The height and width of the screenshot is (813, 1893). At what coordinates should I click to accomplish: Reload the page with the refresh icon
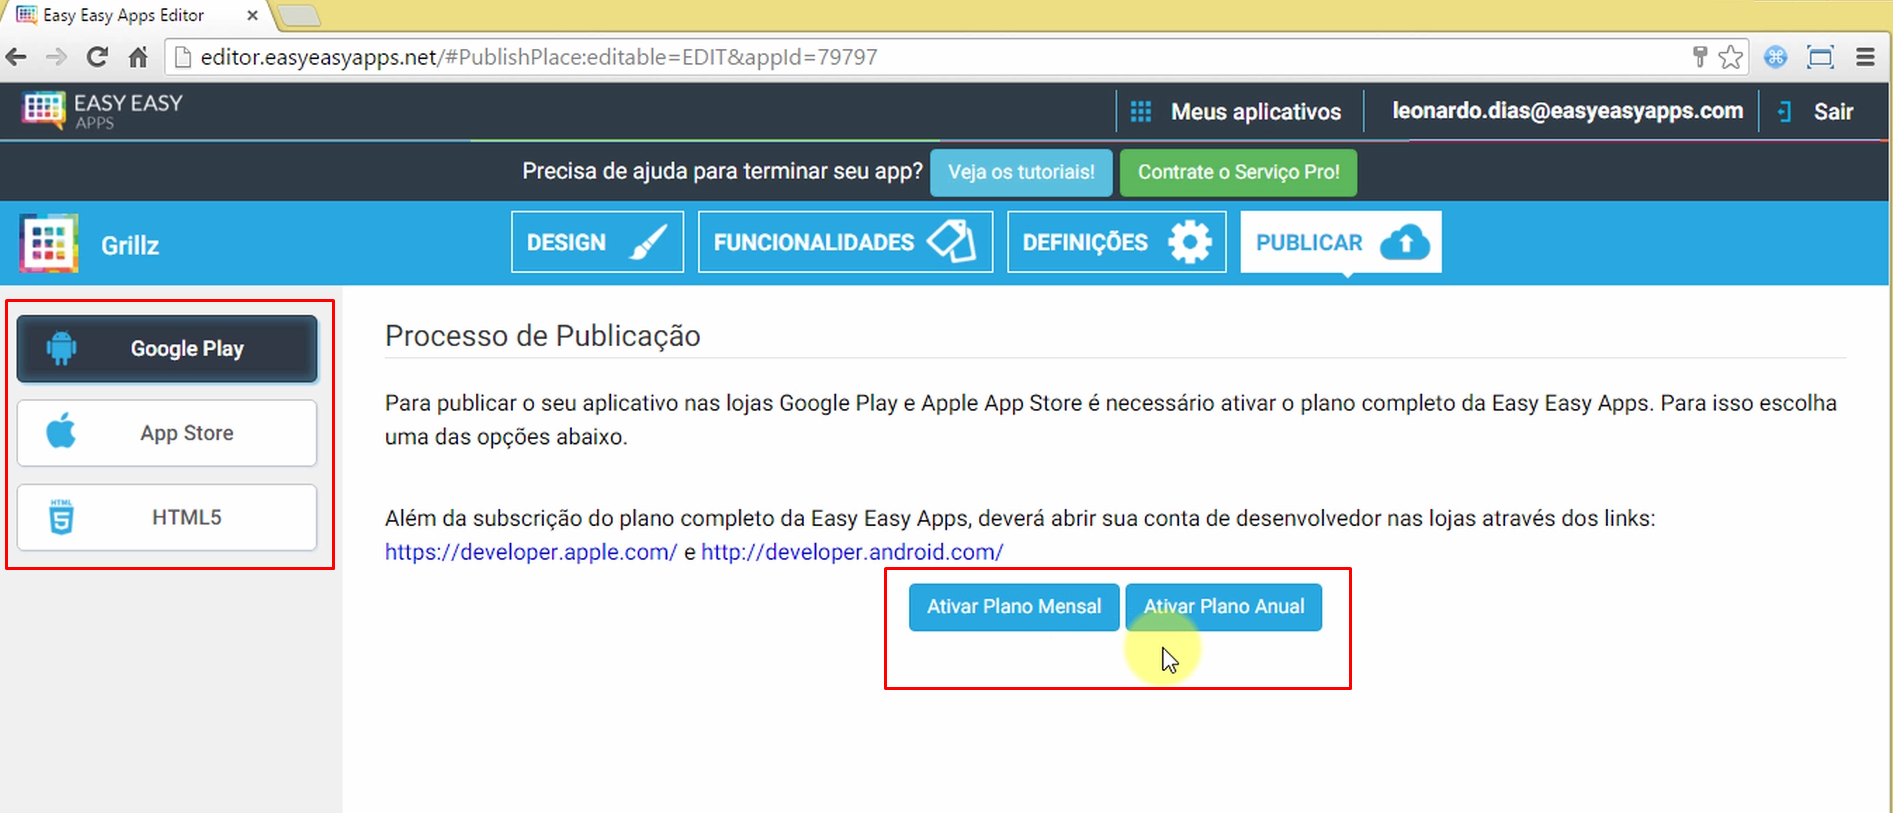[x=97, y=57]
